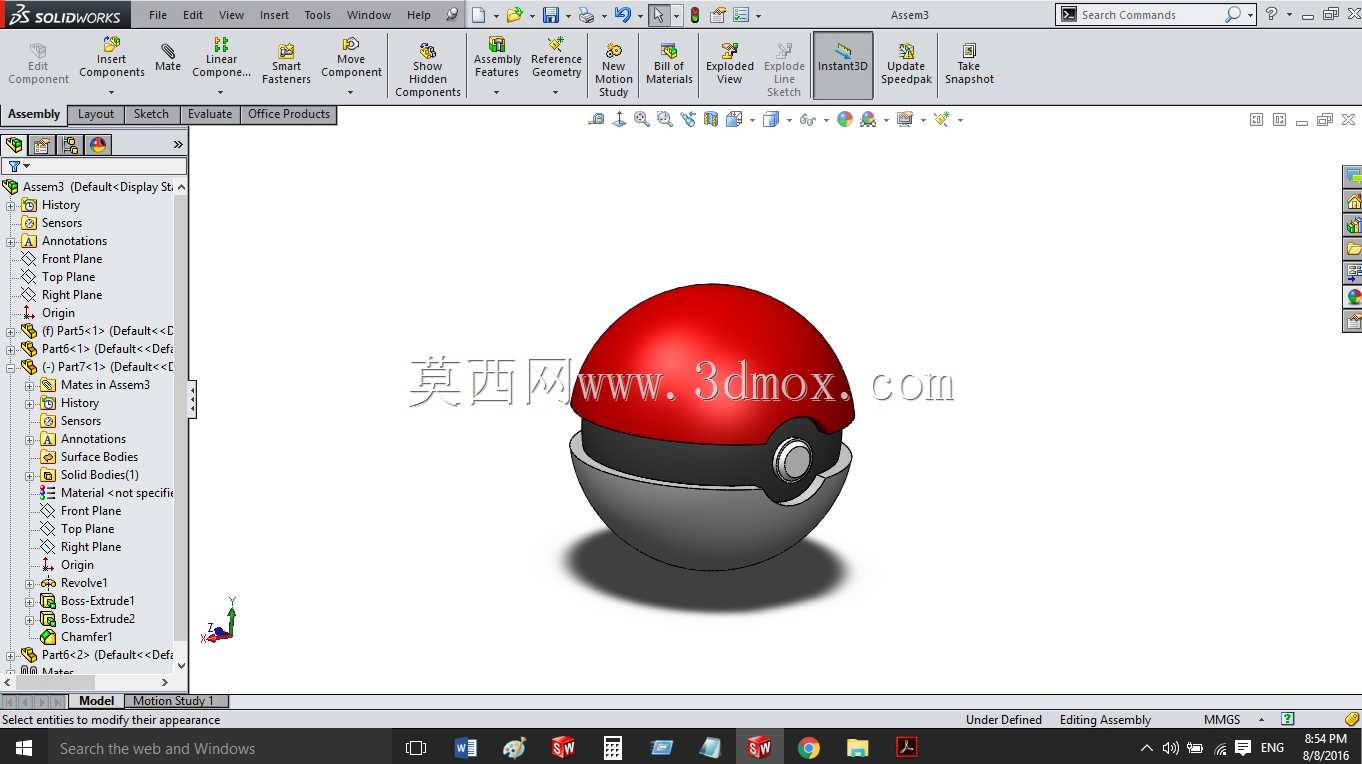Select the Mate tool

click(x=168, y=58)
